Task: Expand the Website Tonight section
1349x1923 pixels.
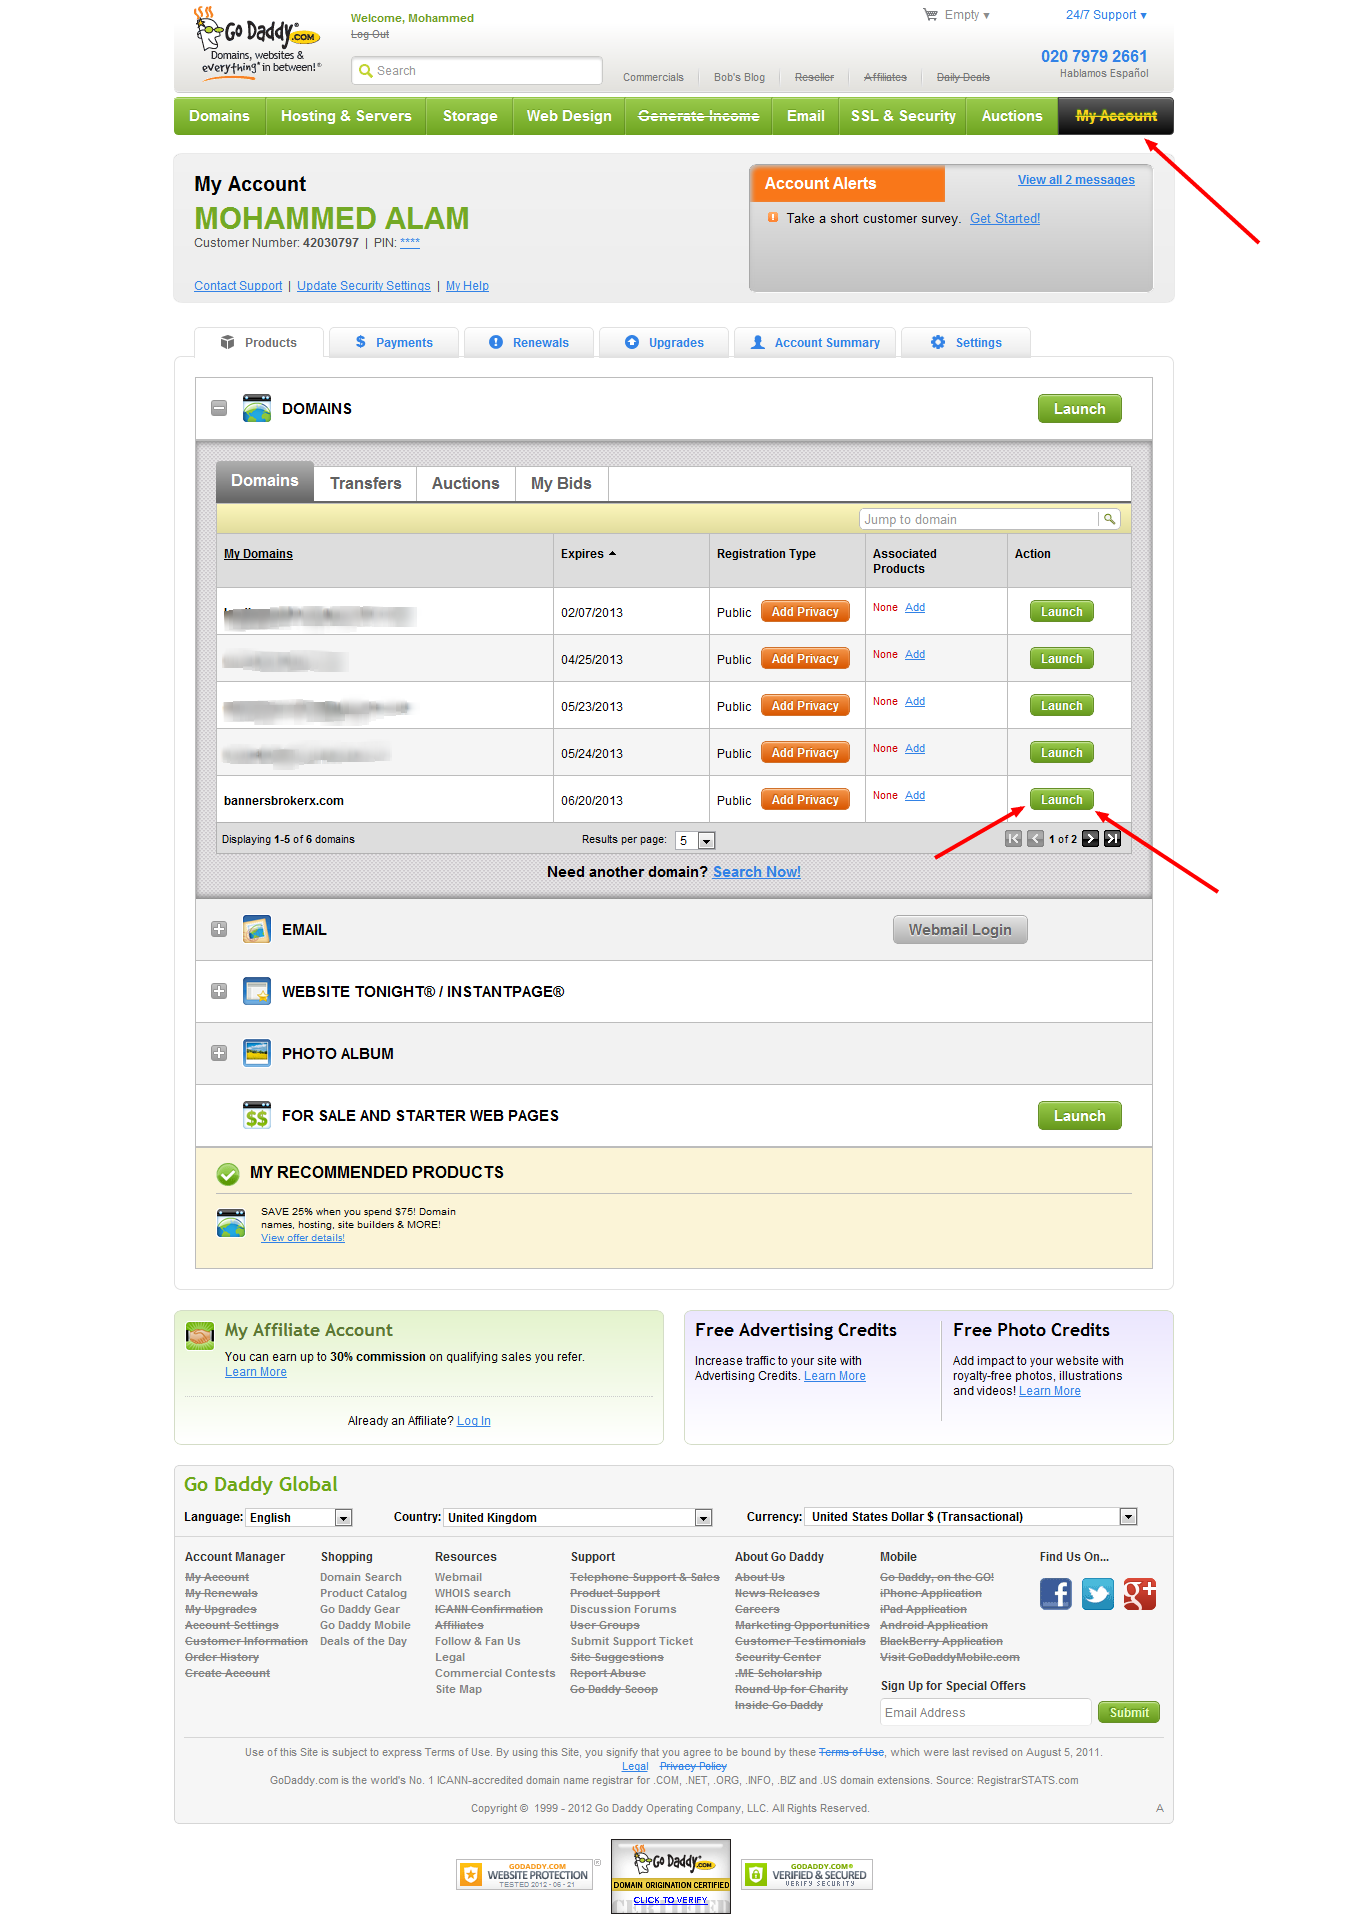Action: click(x=219, y=991)
